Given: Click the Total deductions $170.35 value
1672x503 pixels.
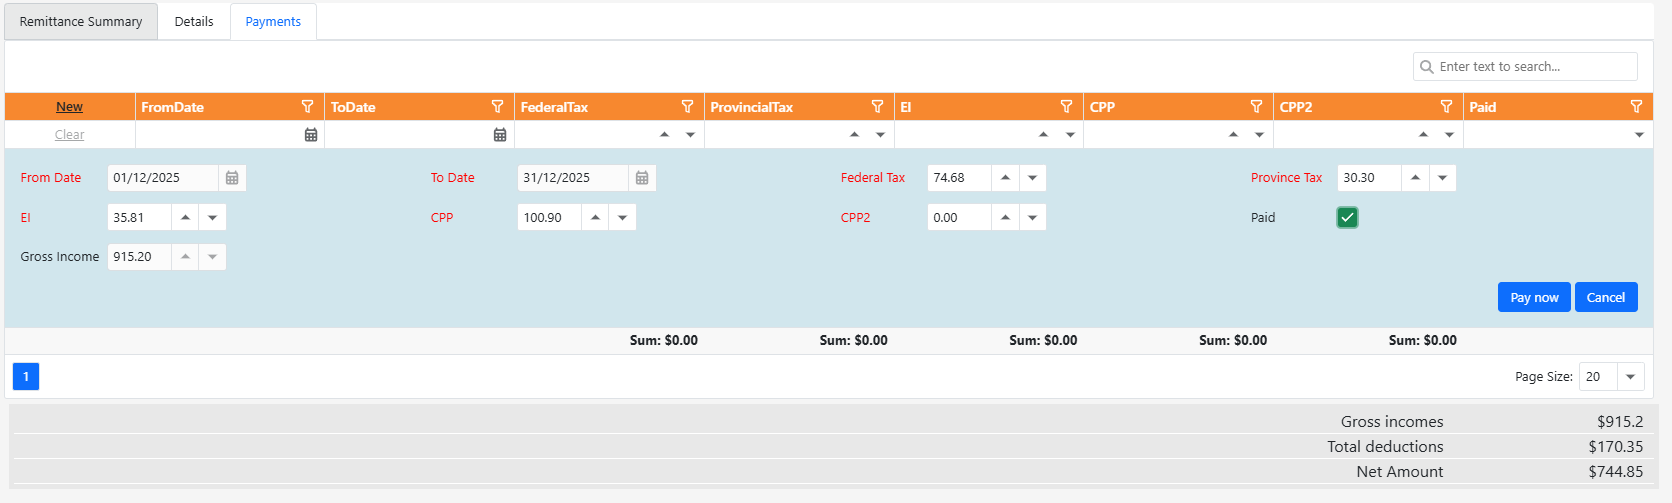Looking at the screenshot, I should click(x=1615, y=446).
